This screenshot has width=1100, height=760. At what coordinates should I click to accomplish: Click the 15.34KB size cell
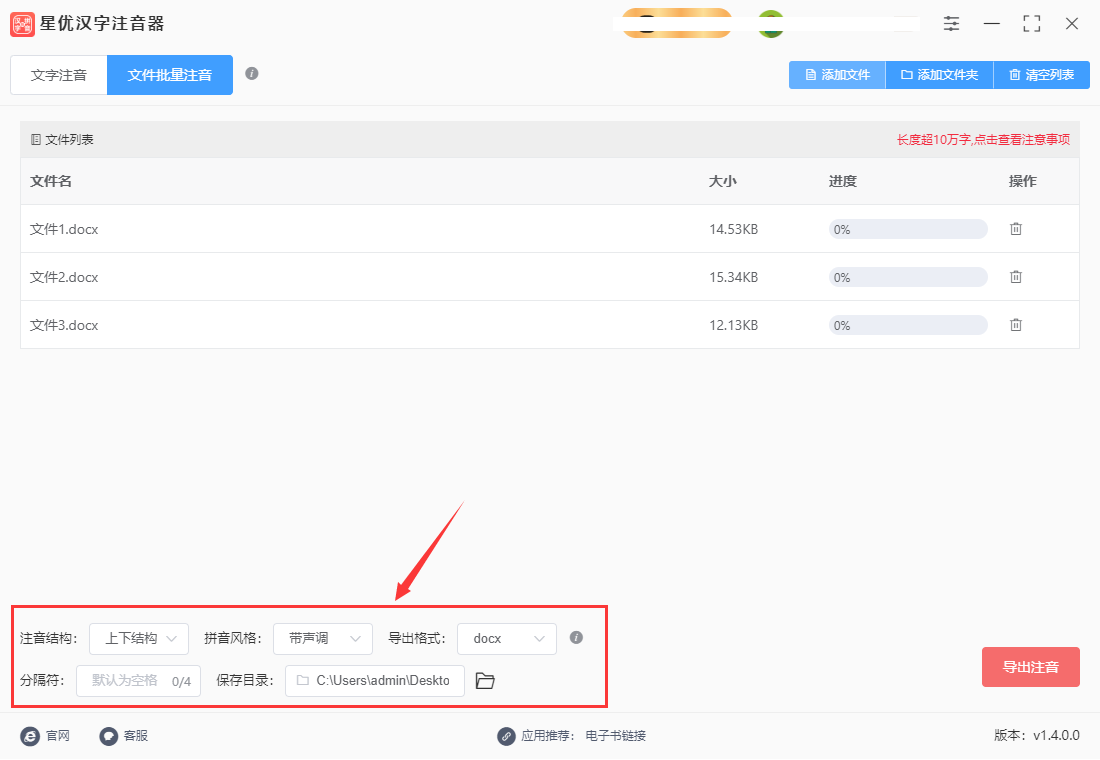pos(733,277)
